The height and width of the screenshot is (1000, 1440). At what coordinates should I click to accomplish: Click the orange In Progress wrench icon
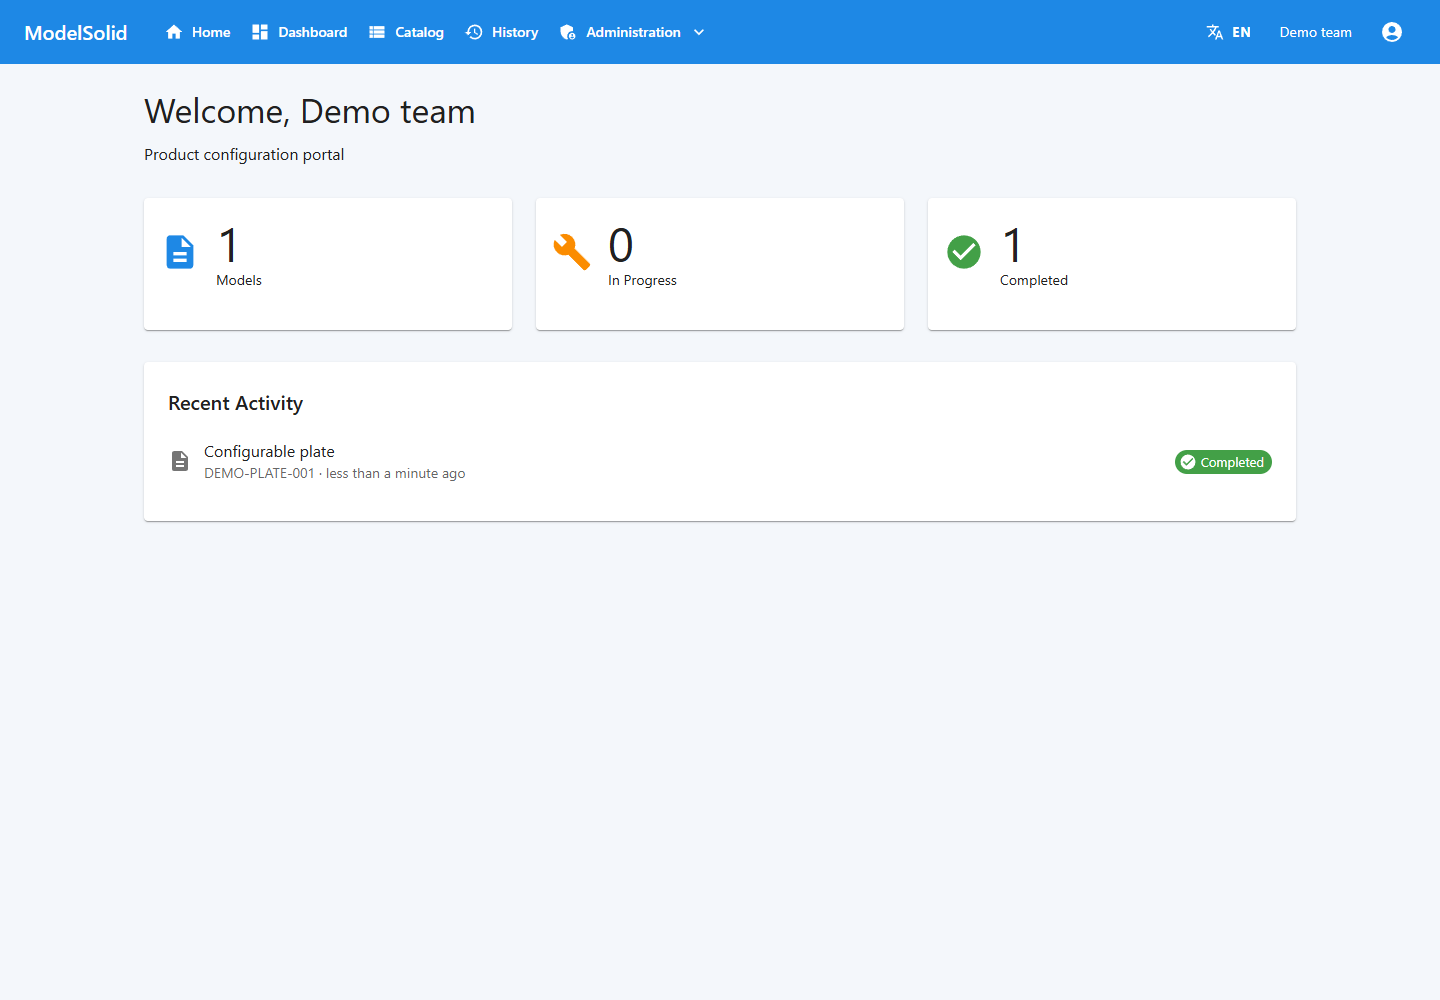click(x=572, y=252)
